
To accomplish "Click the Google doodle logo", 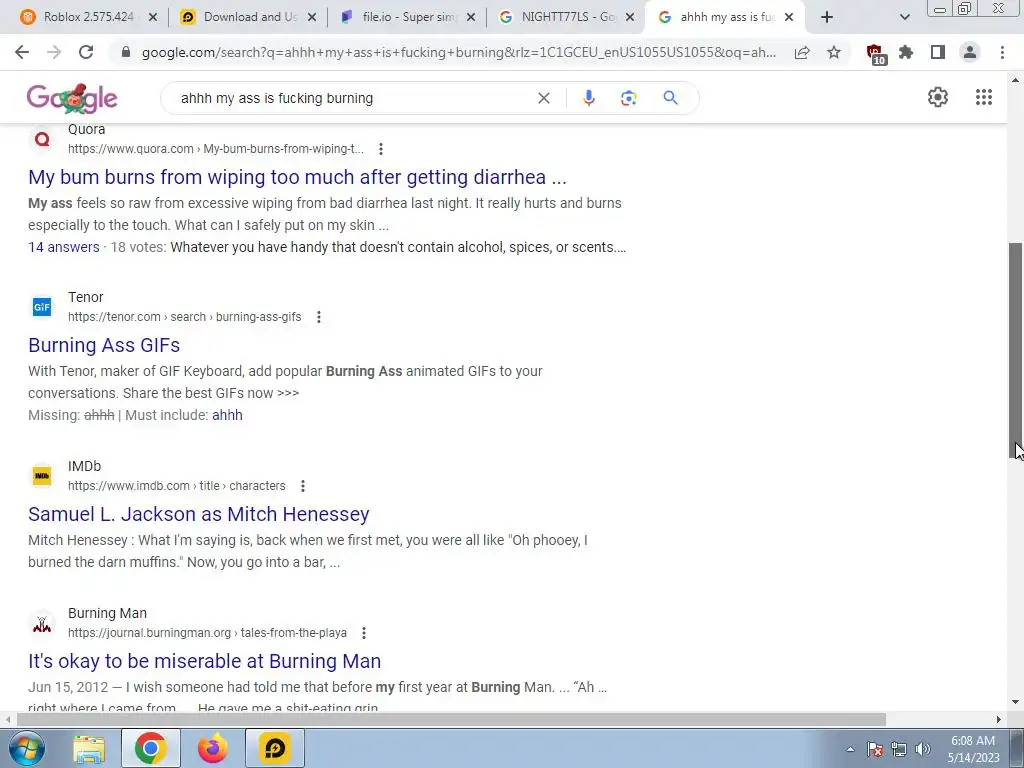I will click(72, 99).
